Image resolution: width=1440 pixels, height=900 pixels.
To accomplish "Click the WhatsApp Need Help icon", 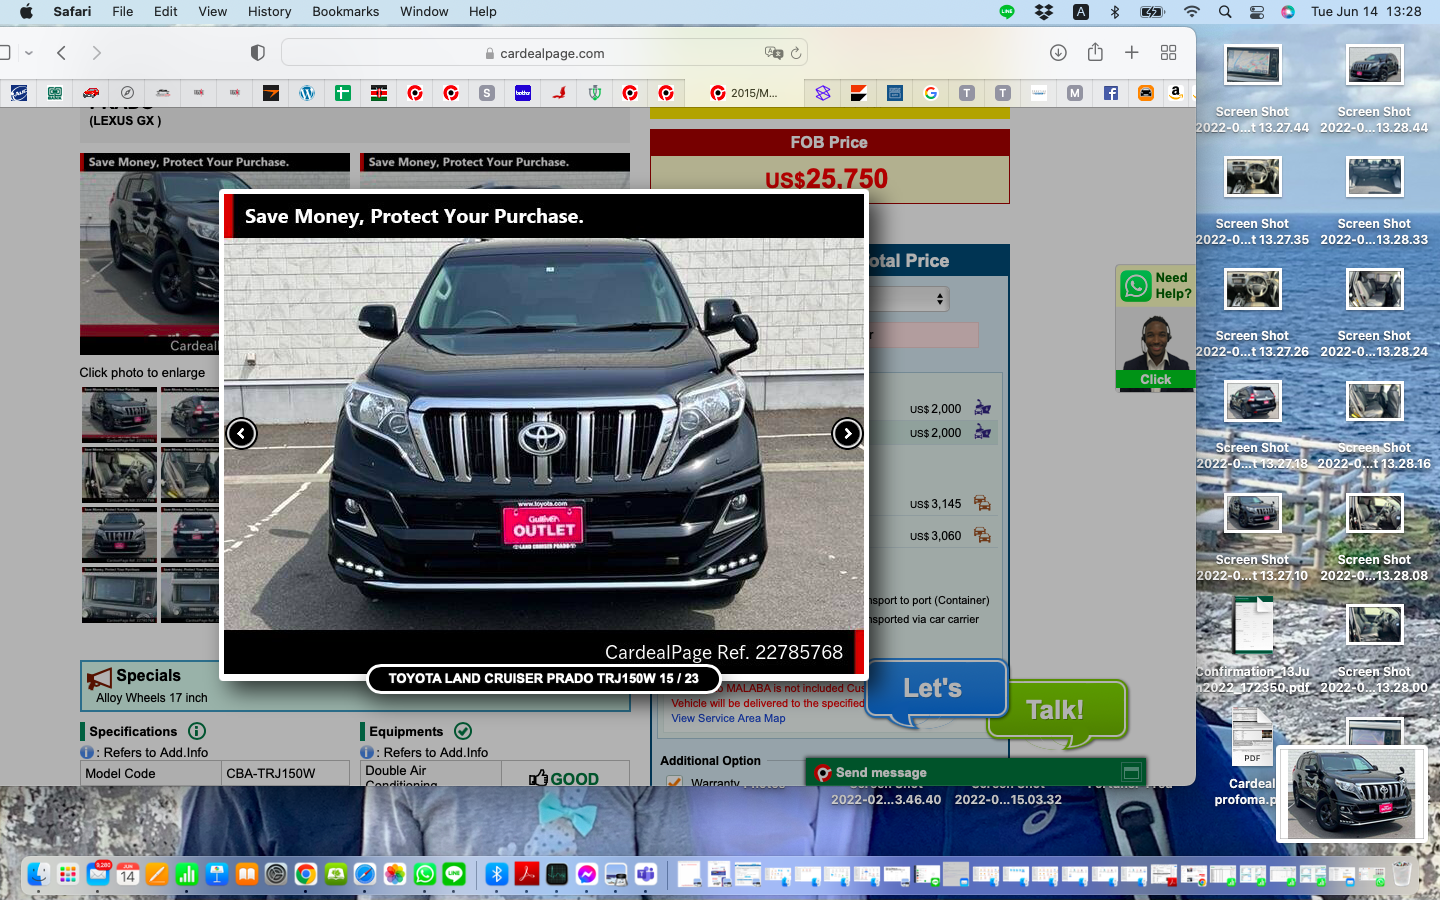I will click(1136, 286).
